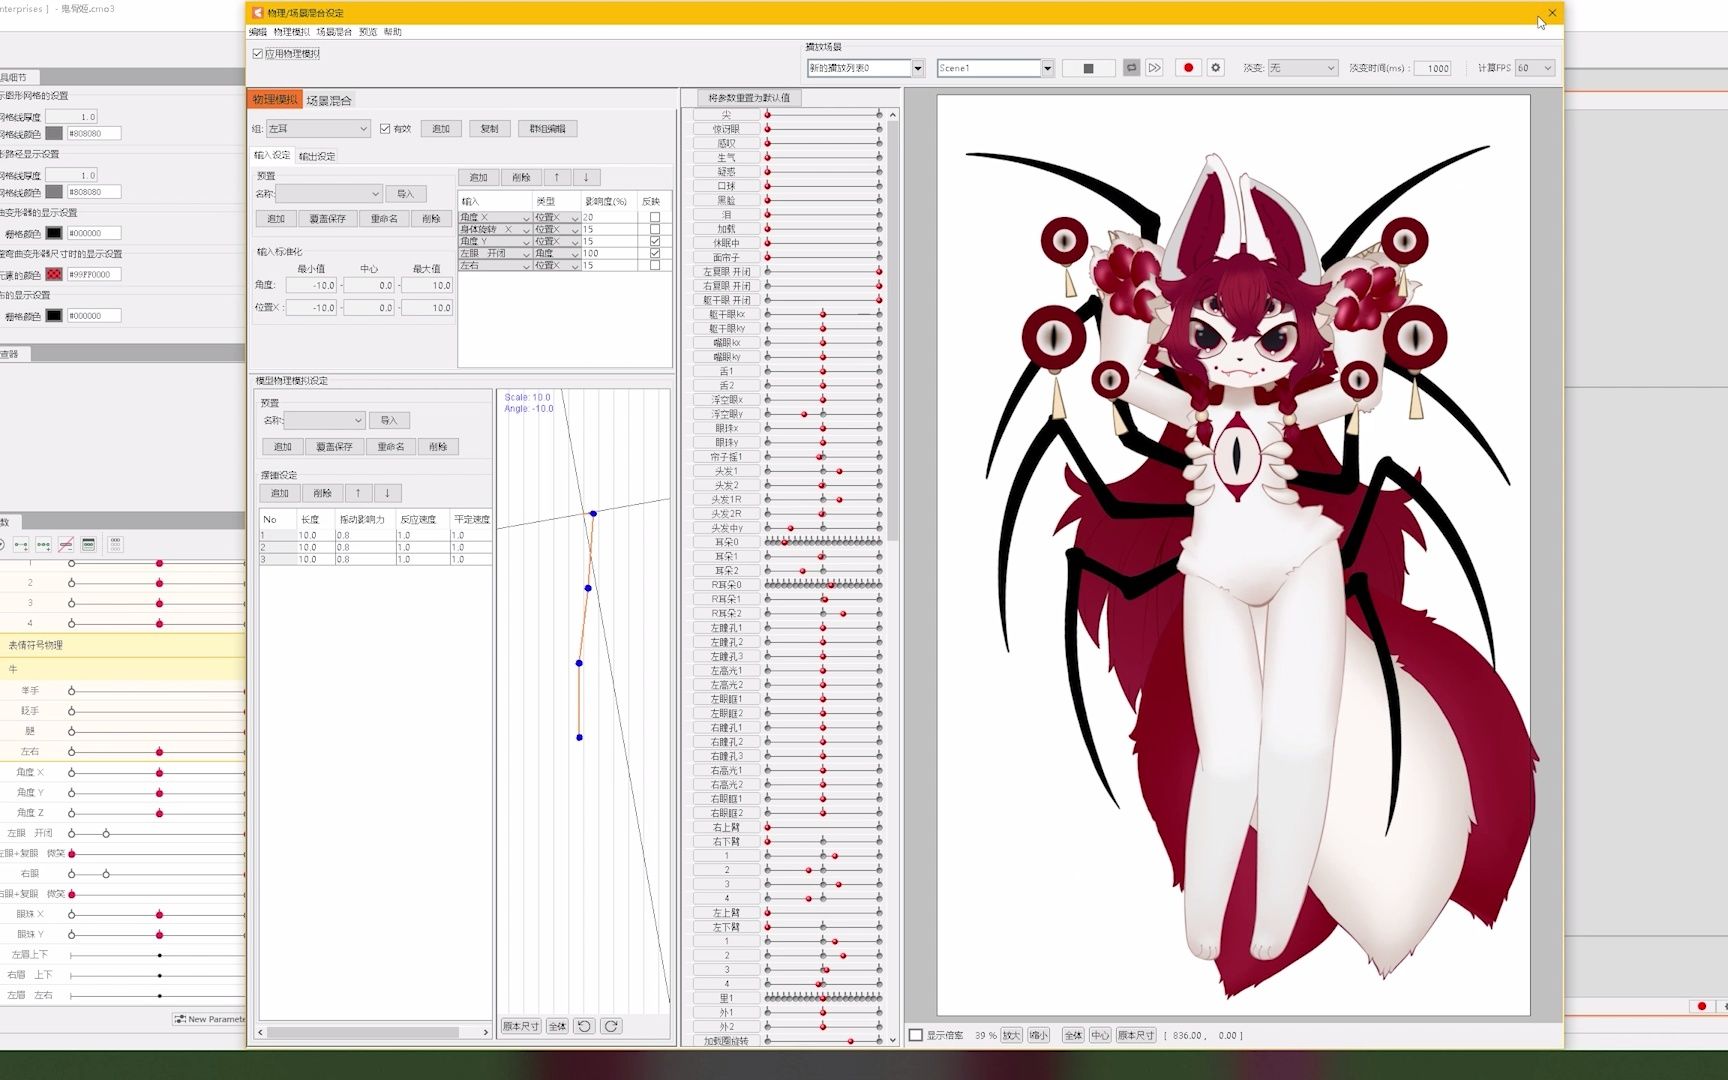Switch to the 场景混合 tab
The image size is (1728, 1080).
click(329, 100)
